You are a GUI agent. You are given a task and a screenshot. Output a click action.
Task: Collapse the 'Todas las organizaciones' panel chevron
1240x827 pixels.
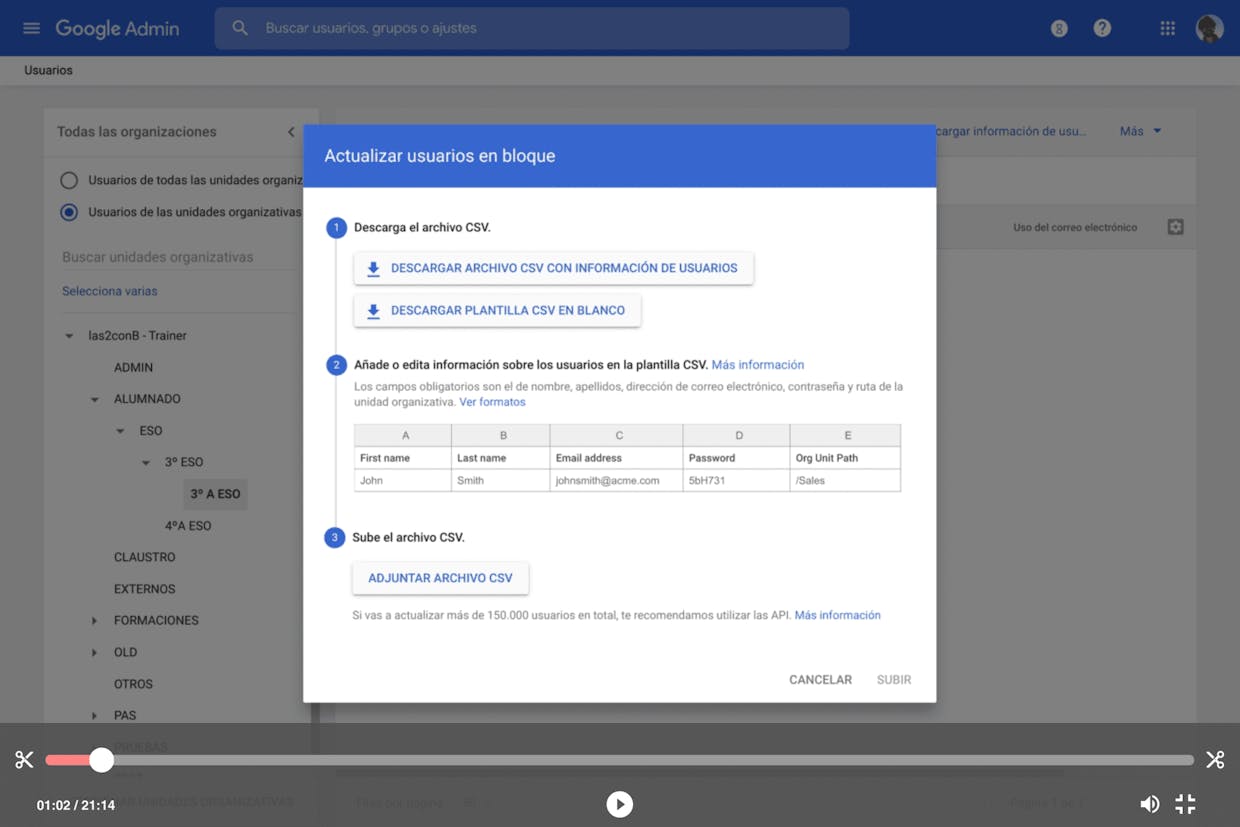(291, 132)
